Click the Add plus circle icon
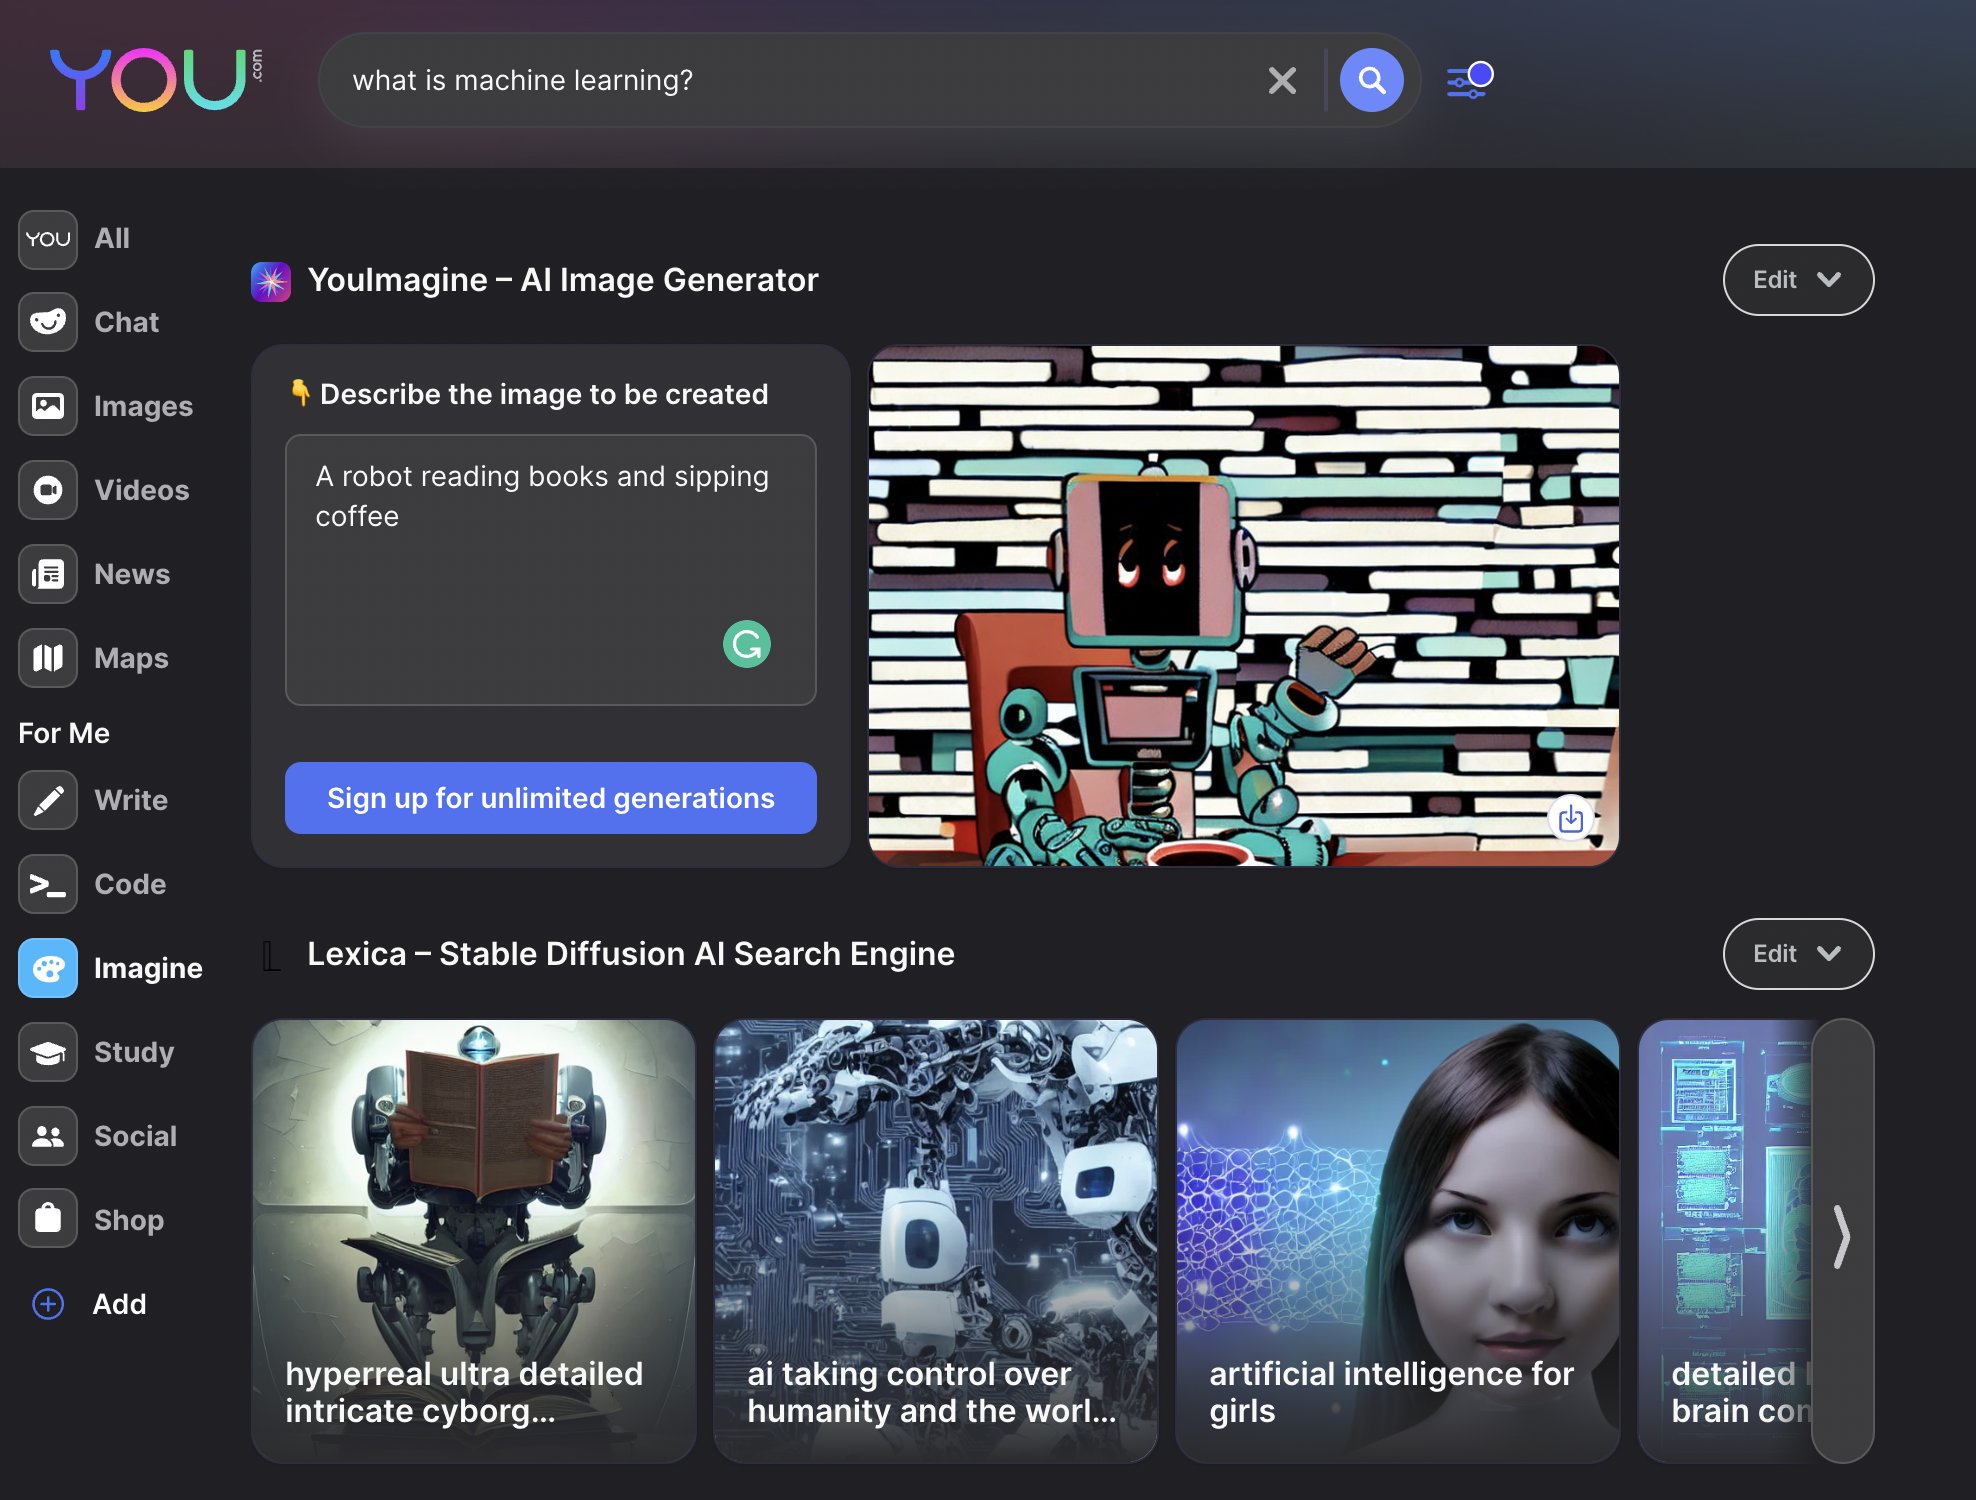 click(x=48, y=1304)
